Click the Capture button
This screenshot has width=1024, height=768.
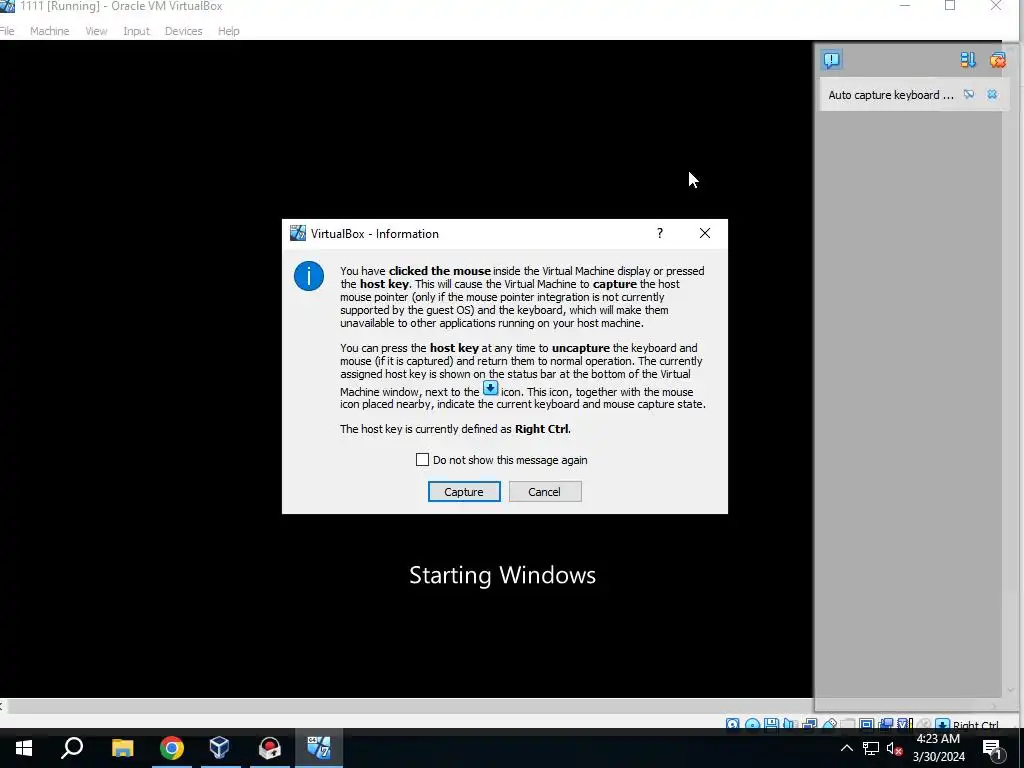pyautogui.click(x=464, y=492)
